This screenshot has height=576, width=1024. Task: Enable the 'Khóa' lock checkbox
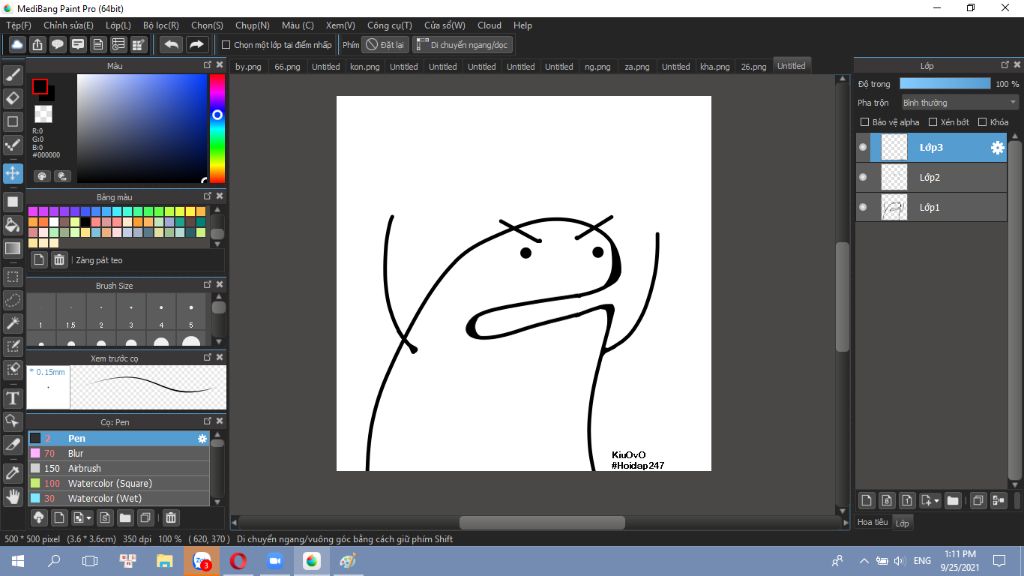click(982, 122)
